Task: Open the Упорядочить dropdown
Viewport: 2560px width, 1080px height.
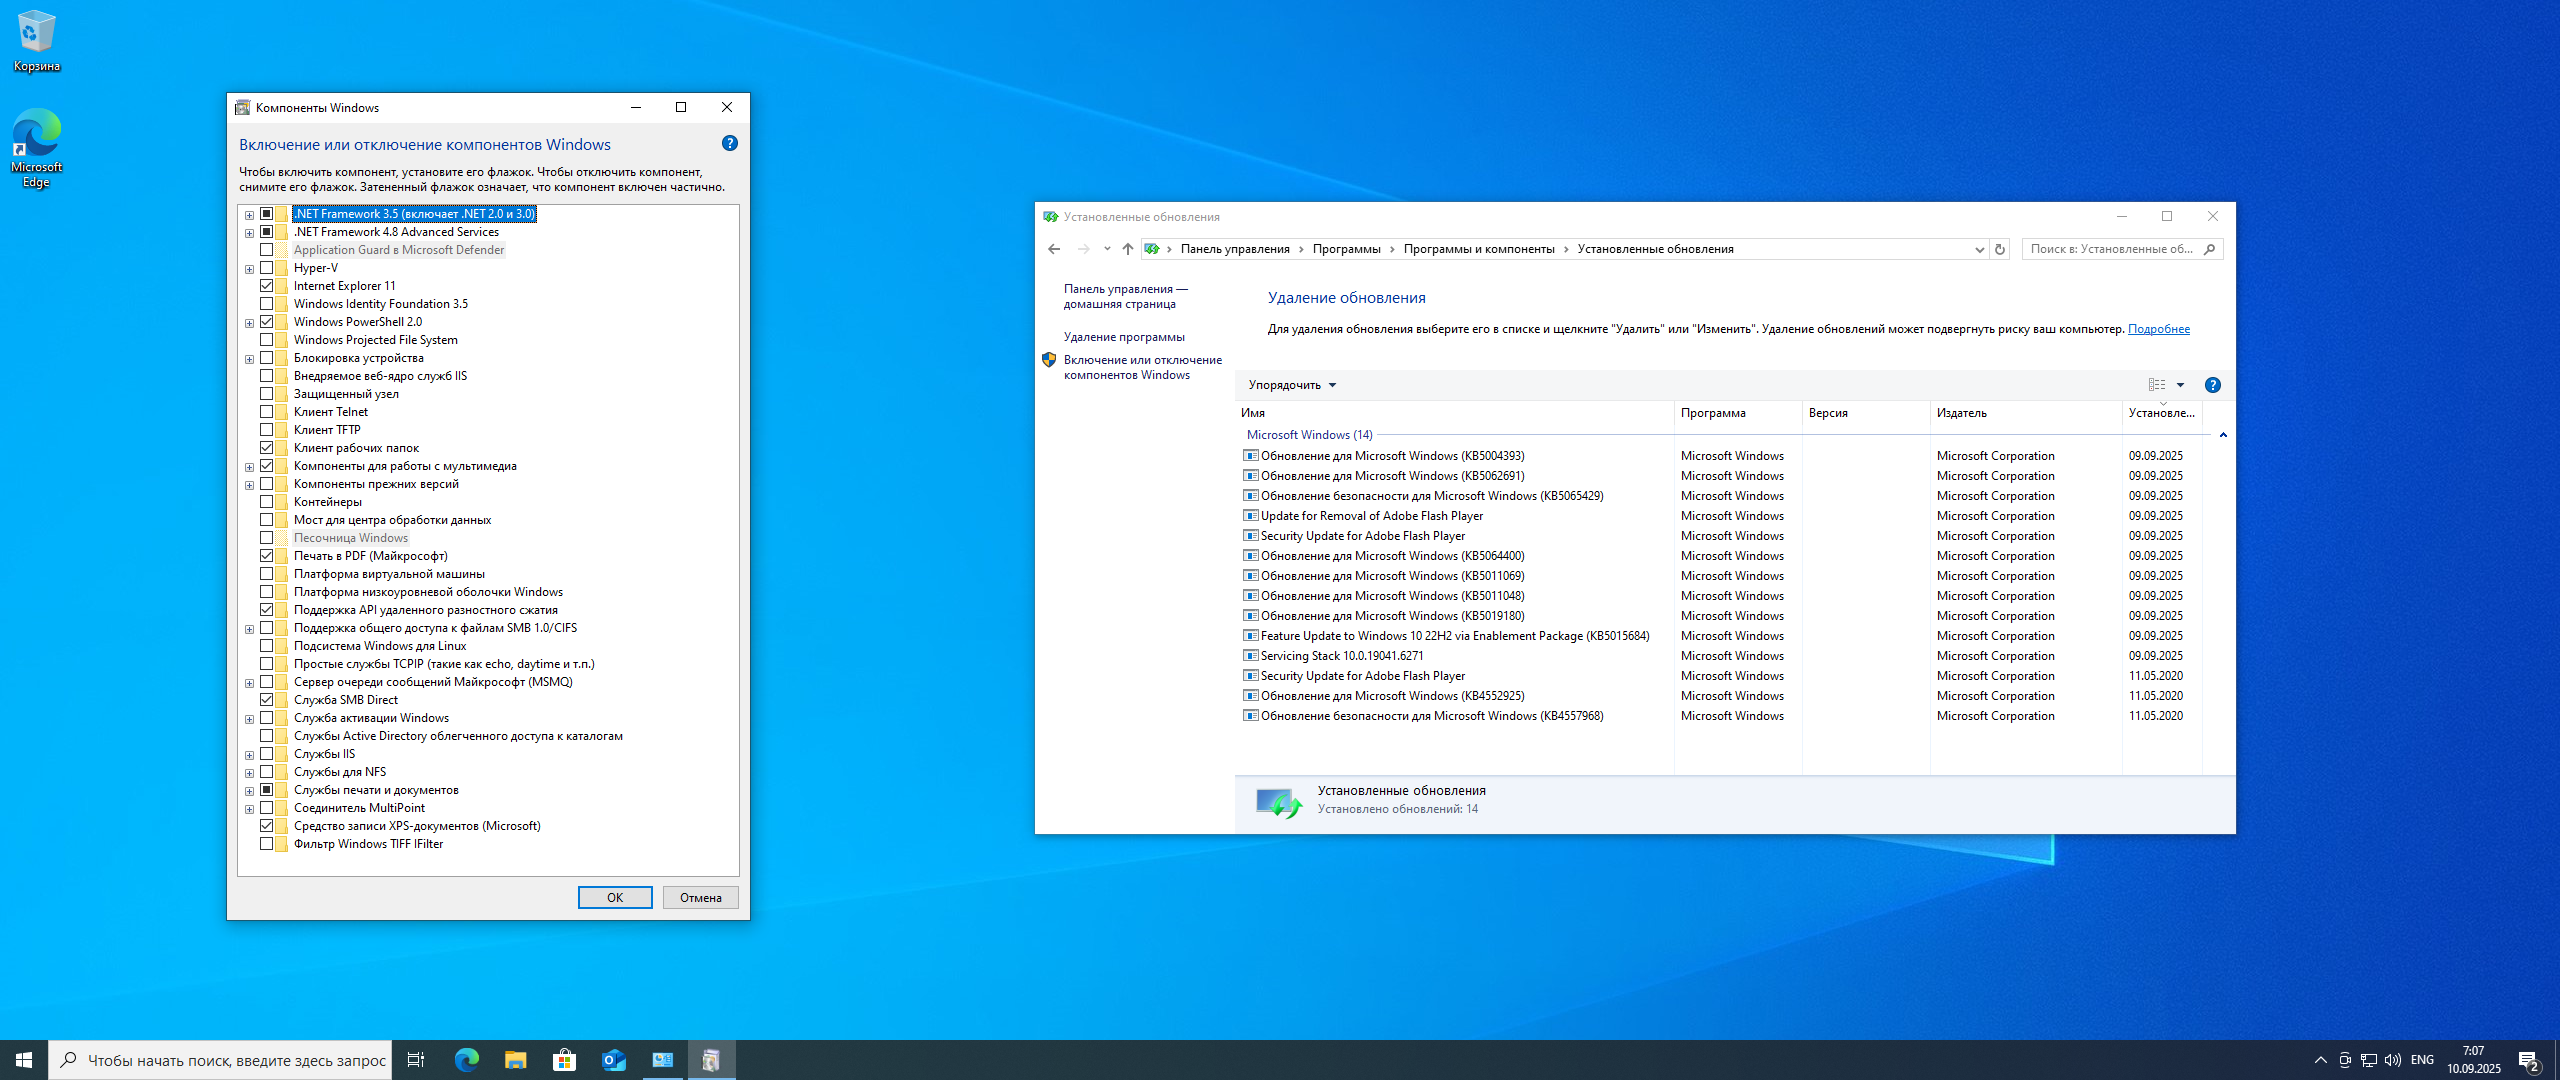Action: 1292,385
